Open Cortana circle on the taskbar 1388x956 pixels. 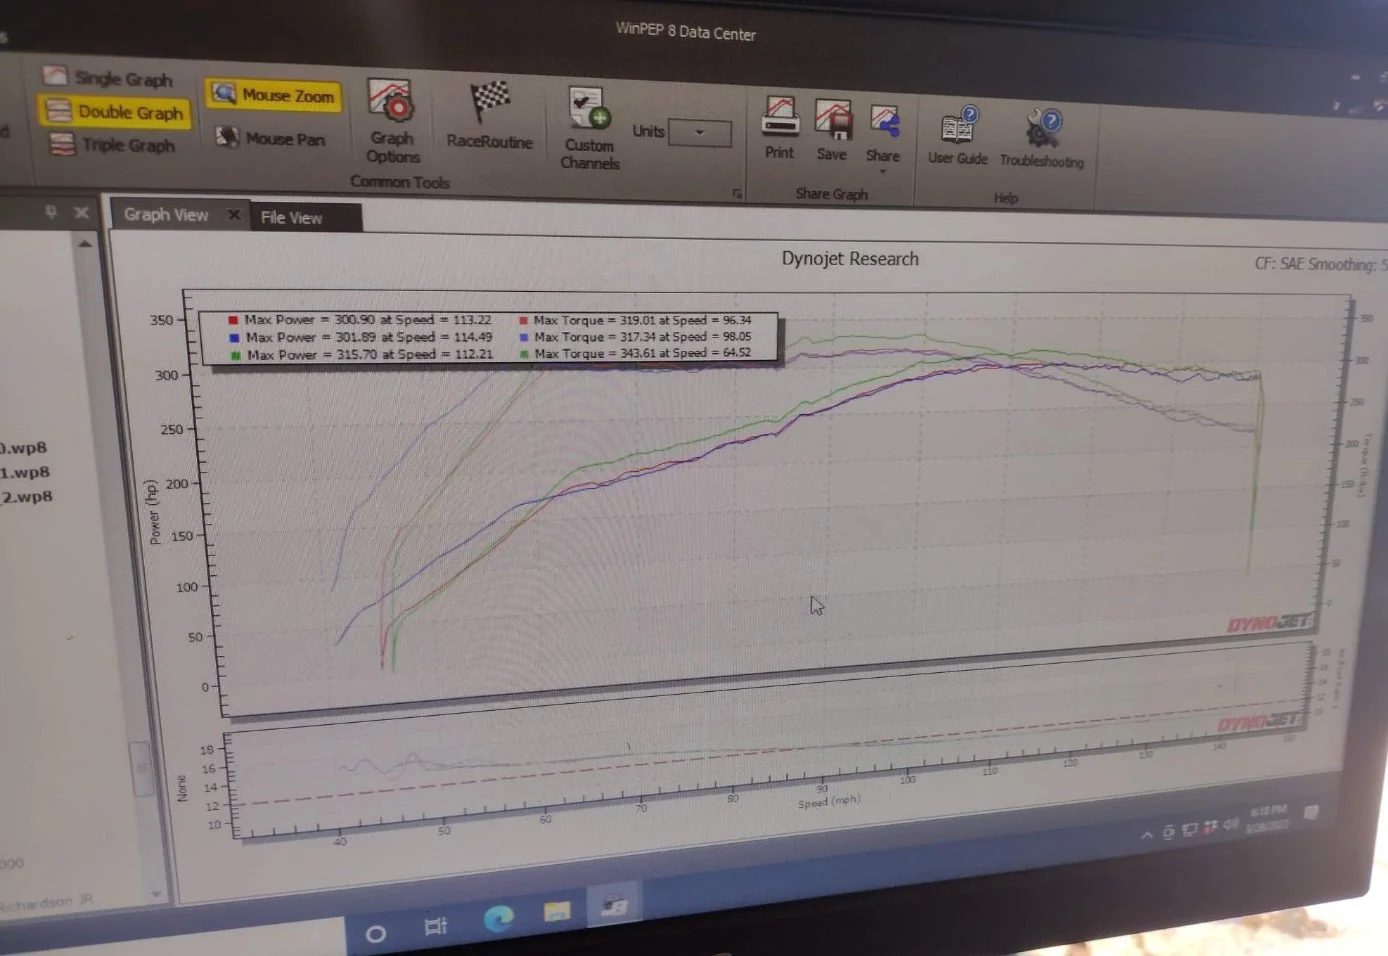pyautogui.click(x=375, y=934)
